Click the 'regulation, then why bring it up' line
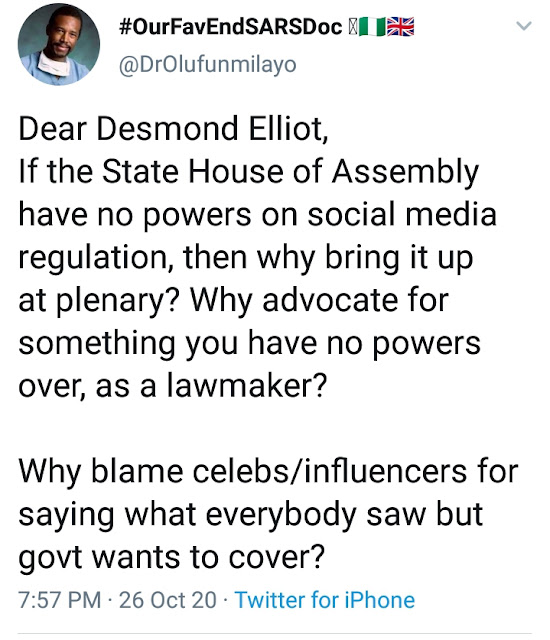The image size is (550, 640). pyautogui.click(x=246, y=258)
